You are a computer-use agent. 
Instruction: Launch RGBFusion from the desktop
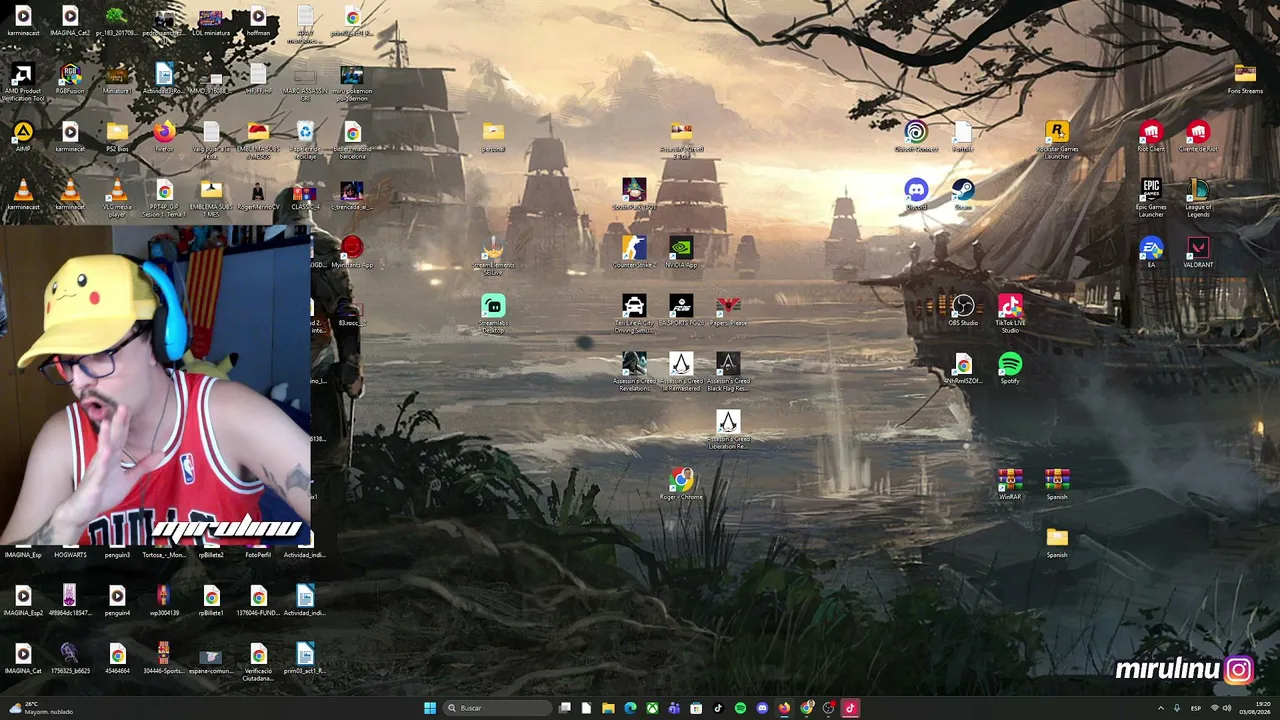(70, 80)
